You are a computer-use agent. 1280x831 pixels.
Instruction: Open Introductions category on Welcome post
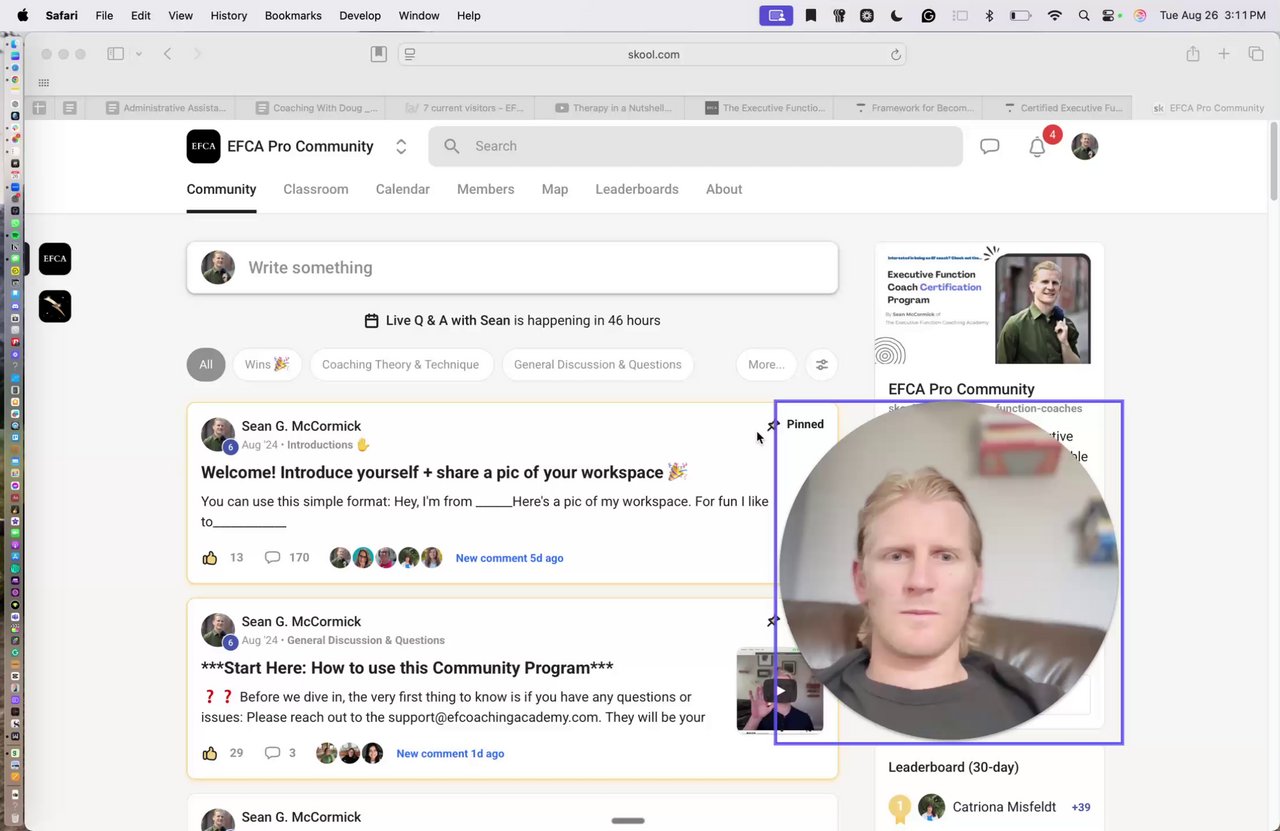[328, 445]
